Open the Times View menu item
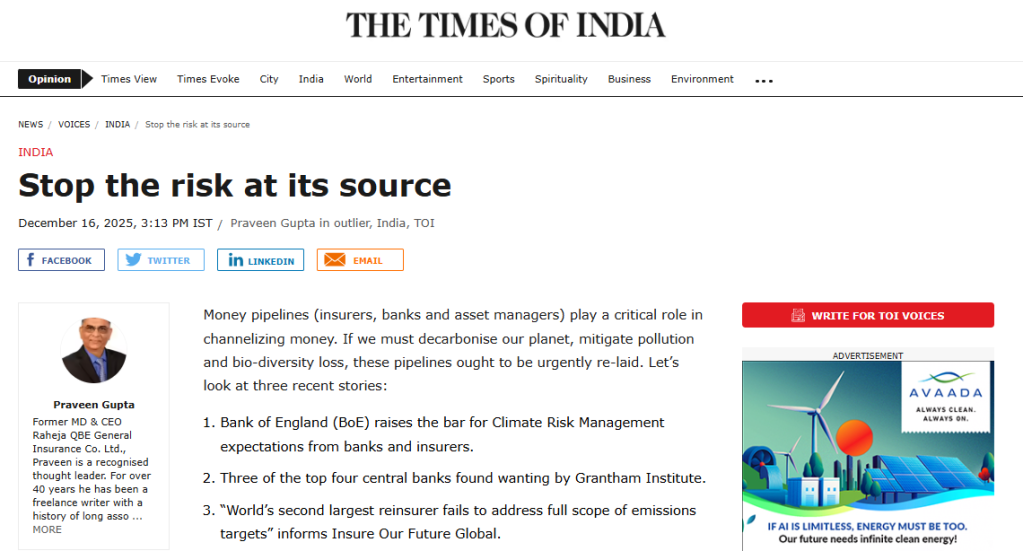Image resolution: width=1023 pixels, height=551 pixels. (x=129, y=79)
